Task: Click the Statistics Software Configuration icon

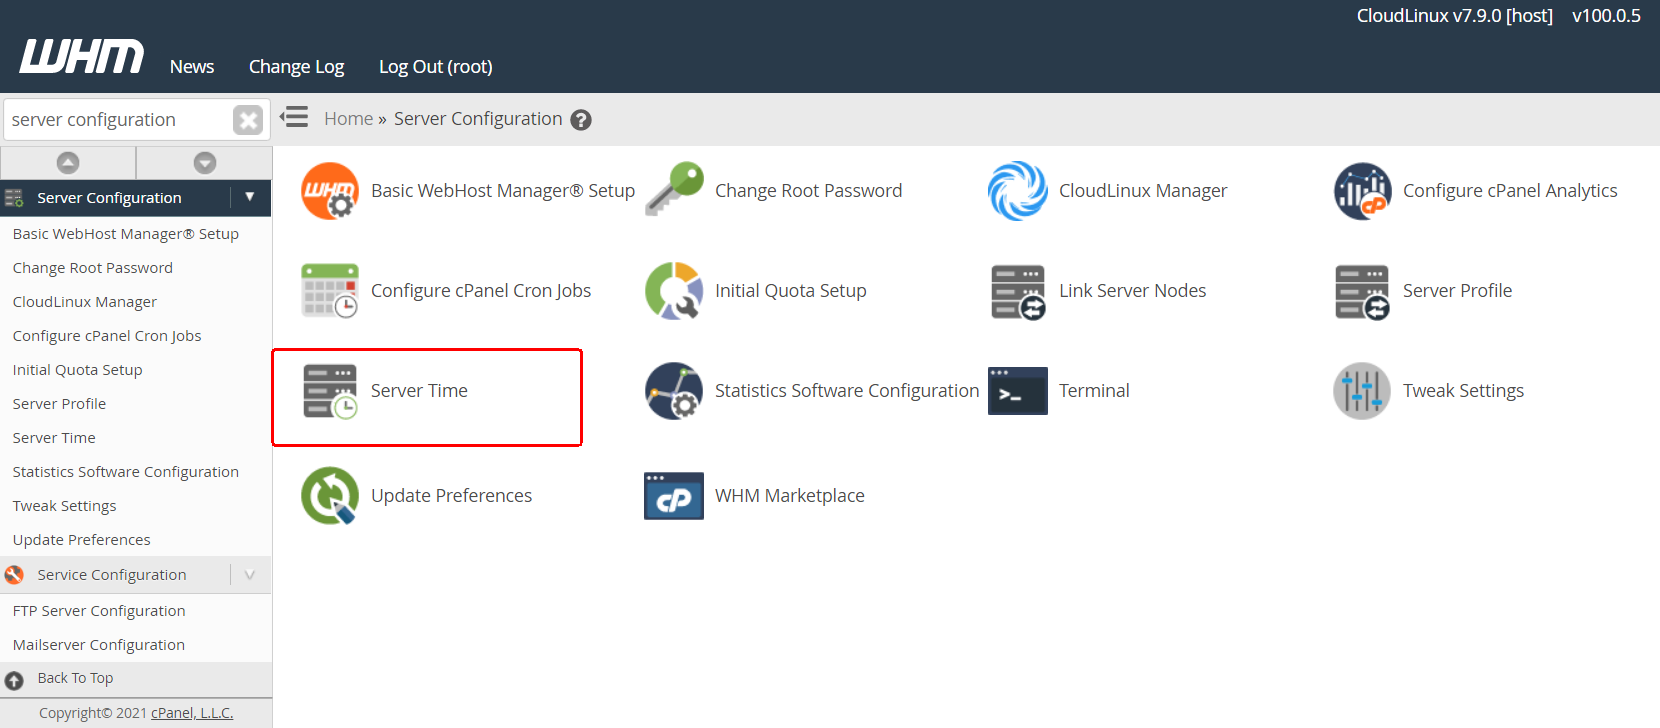Action: [x=674, y=391]
